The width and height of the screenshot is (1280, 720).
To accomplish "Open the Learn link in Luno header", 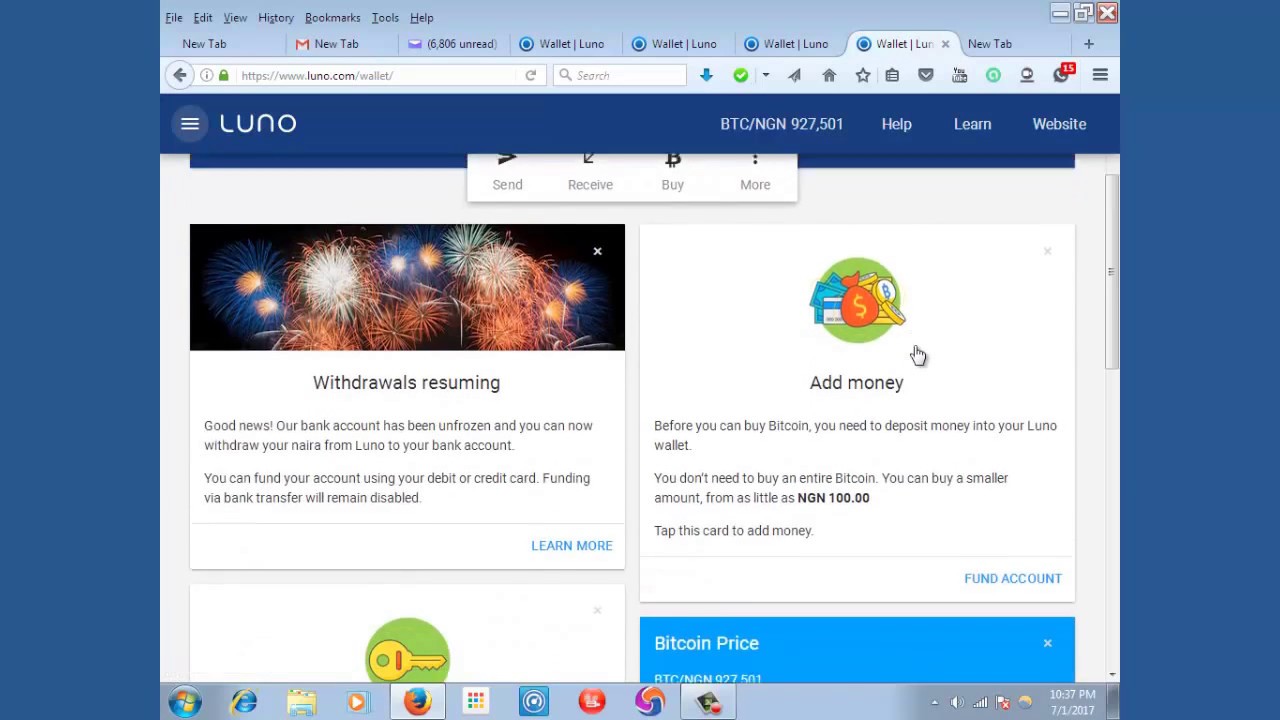I will pyautogui.click(x=972, y=124).
